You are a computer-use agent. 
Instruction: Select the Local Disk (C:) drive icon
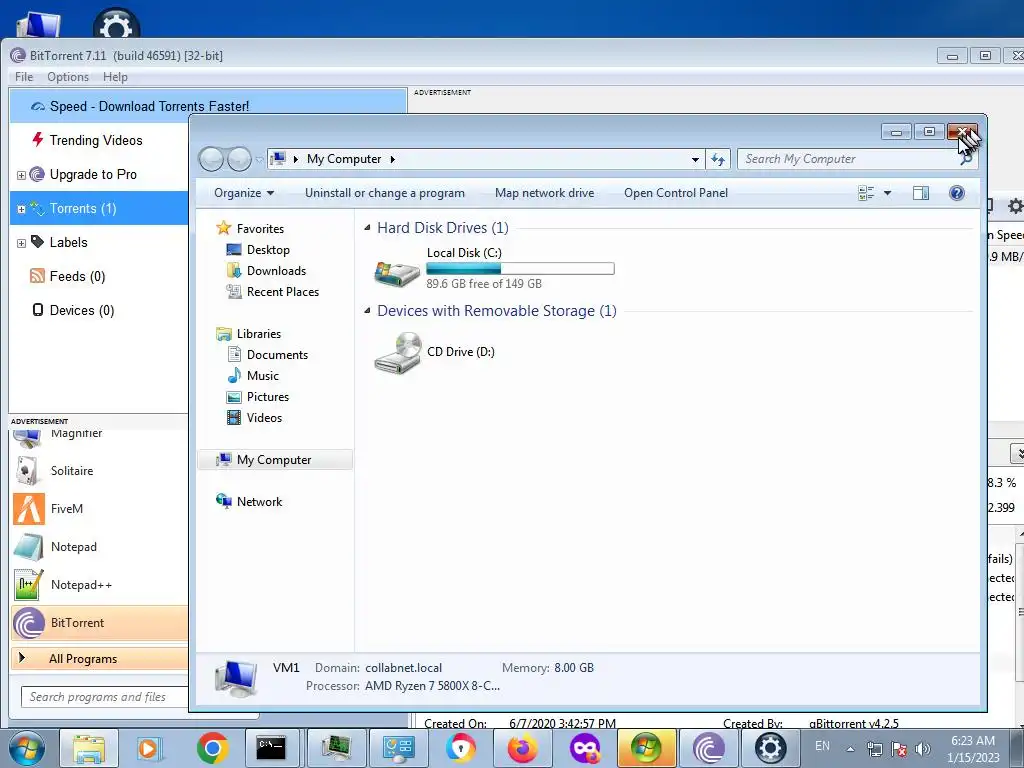396,272
